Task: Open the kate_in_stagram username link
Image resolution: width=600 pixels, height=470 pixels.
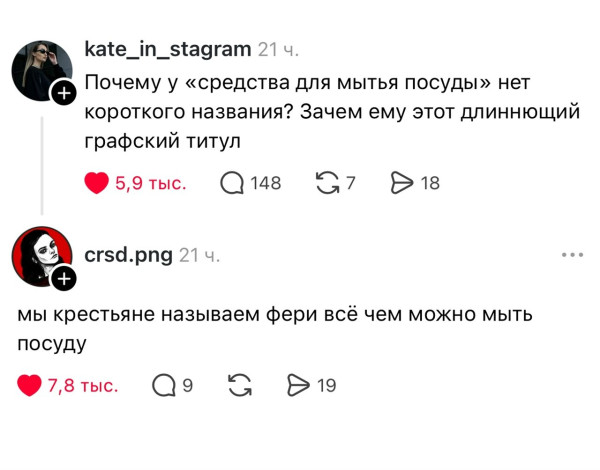Action: pyautogui.click(x=167, y=50)
